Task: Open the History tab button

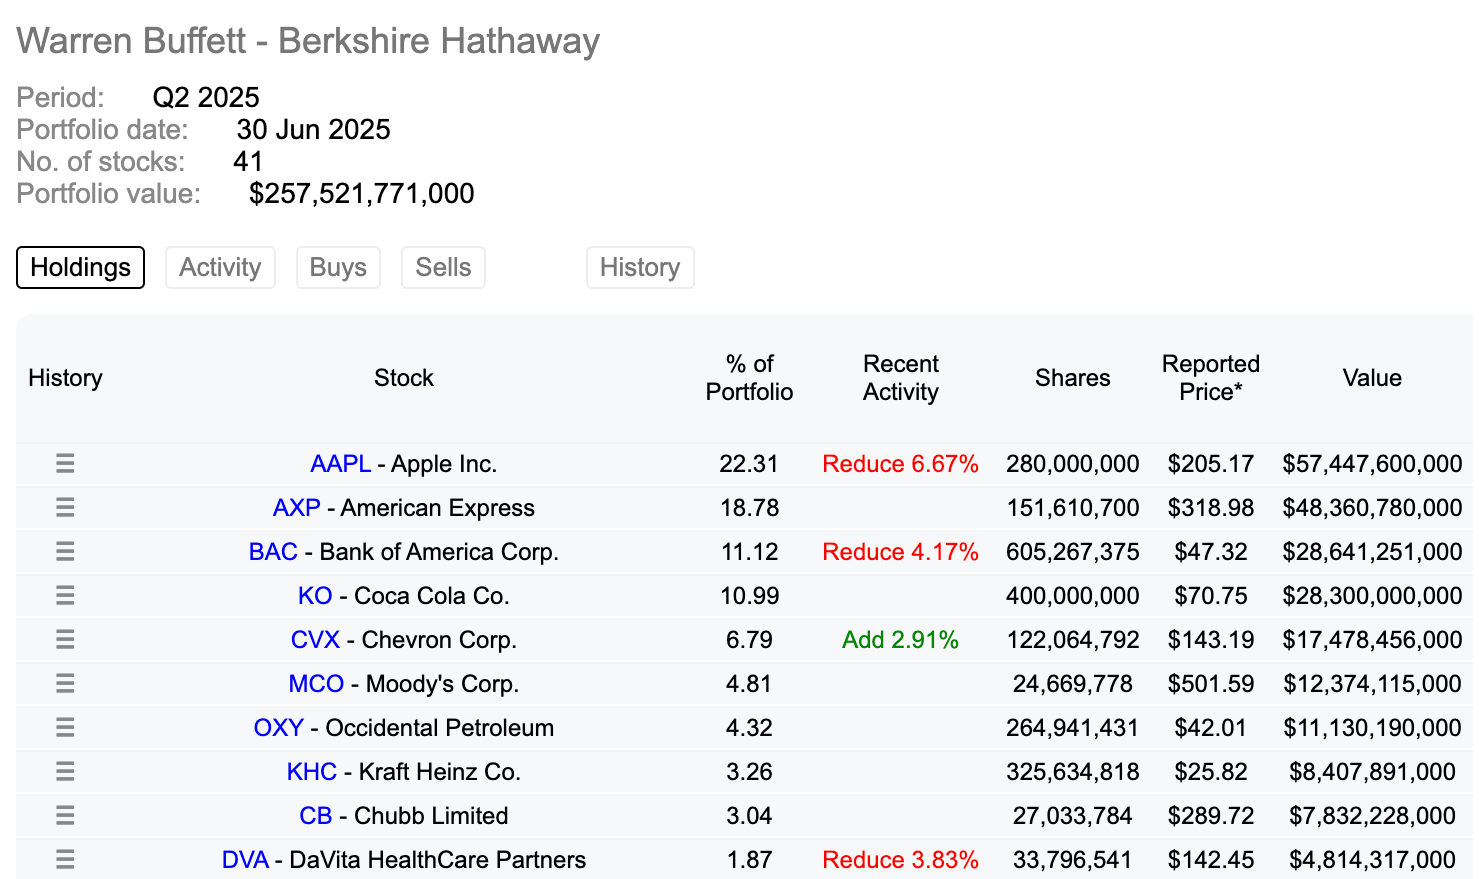Action: [x=640, y=267]
